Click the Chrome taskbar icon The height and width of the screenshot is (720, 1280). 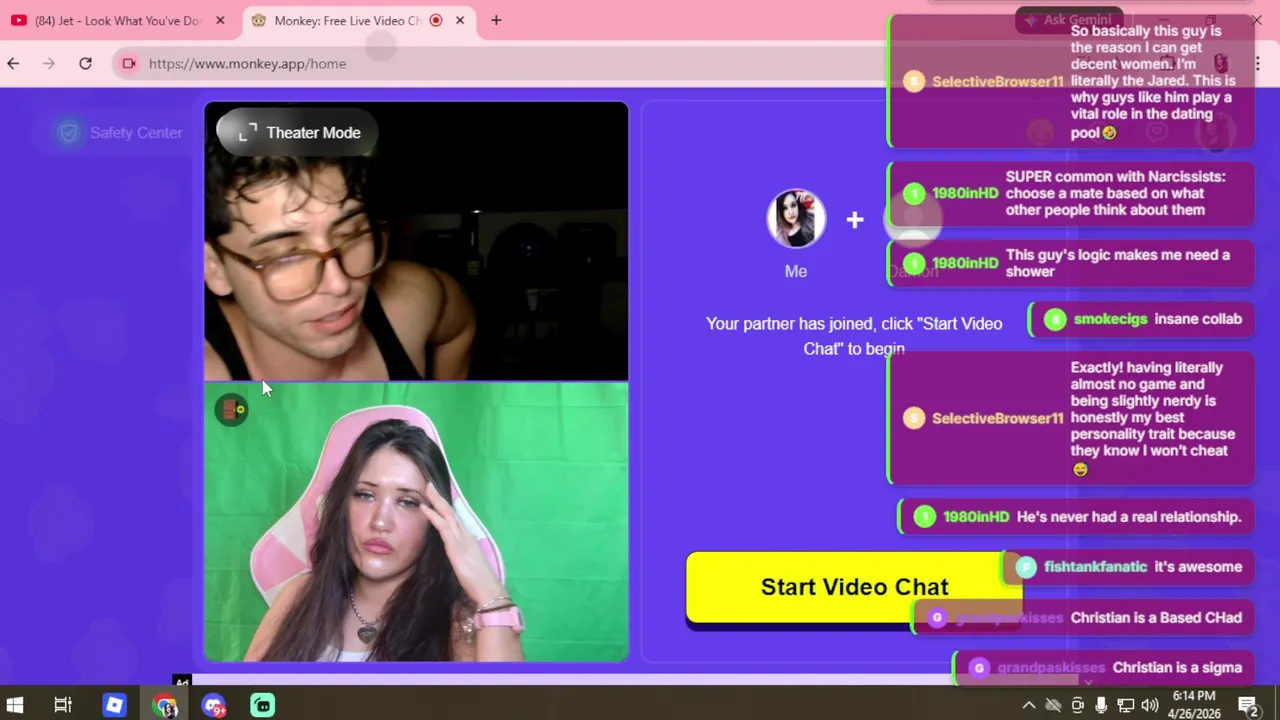coord(165,705)
